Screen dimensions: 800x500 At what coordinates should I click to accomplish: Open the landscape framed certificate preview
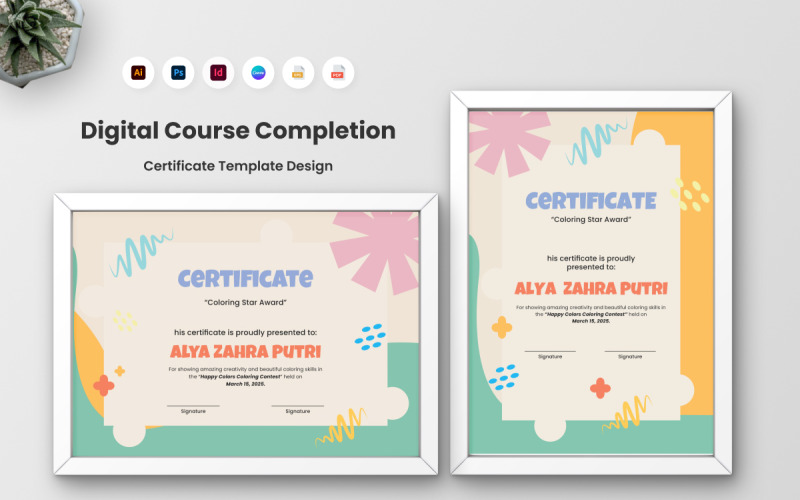point(246,334)
